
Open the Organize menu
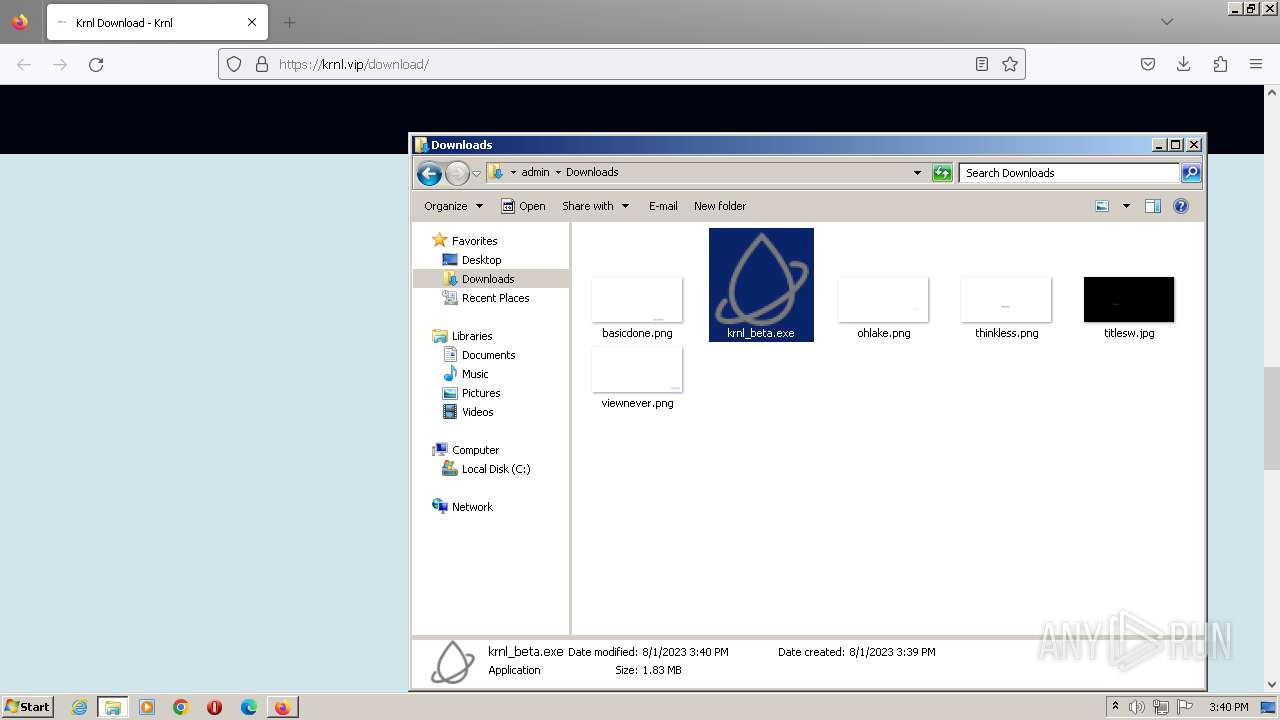coord(453,206)
